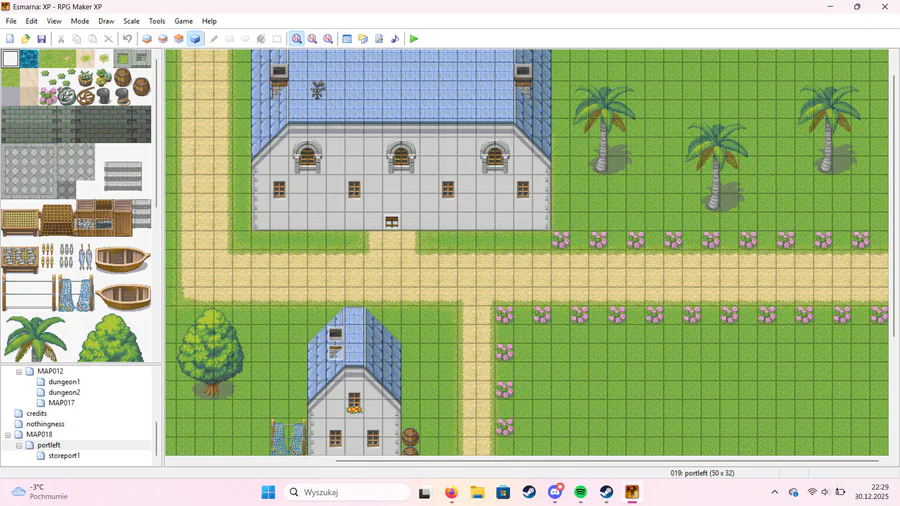This screenshot has width=900, height=506.
Task: Select the credits map in tree
Action: (37, 414)
